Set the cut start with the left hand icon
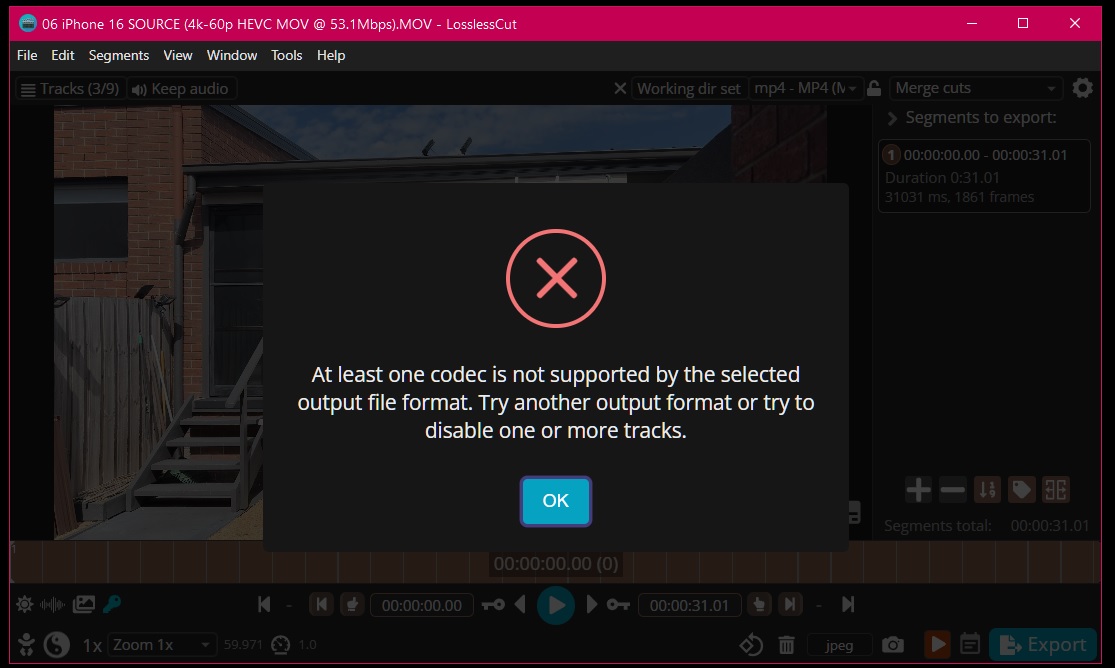The image size is (1115, 668). click(x=352, y=605)
